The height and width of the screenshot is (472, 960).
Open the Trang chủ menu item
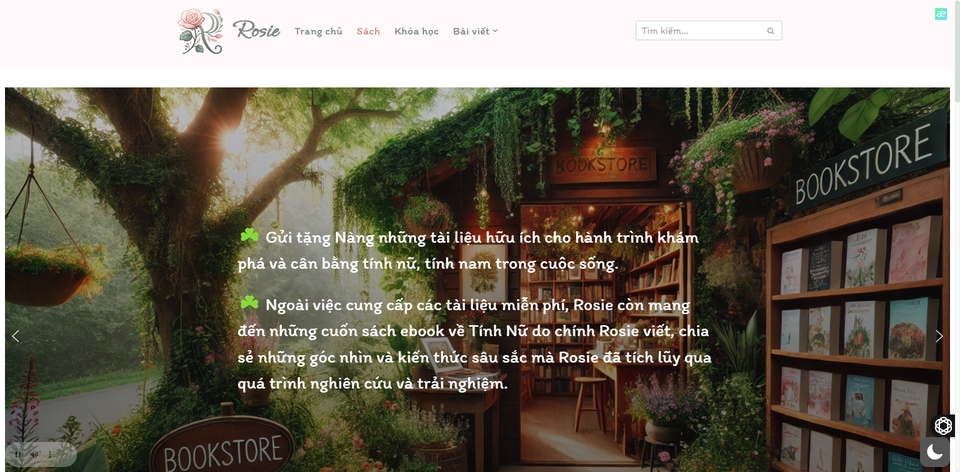pos(318,31)
